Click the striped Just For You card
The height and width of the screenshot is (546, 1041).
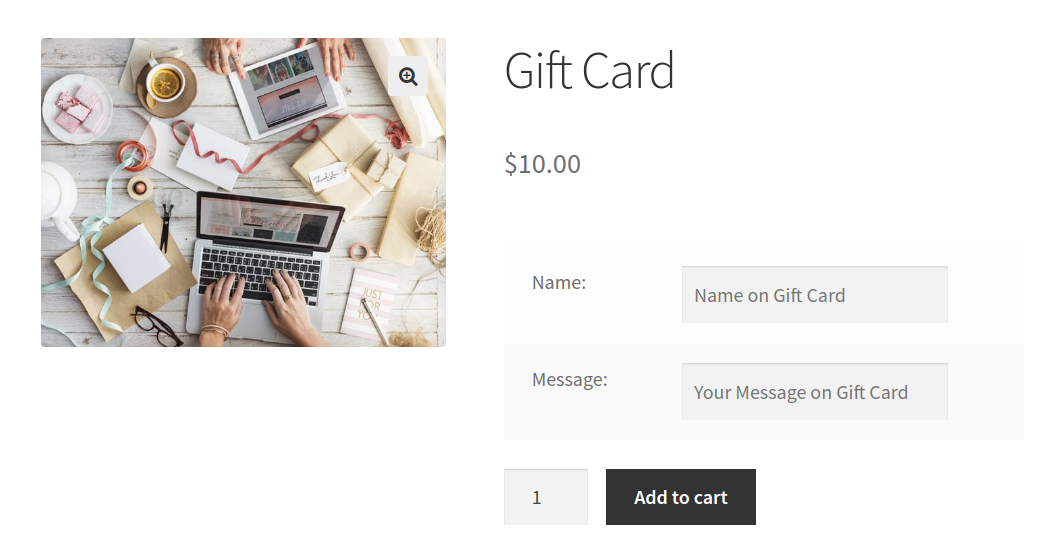tap(370, 304)
